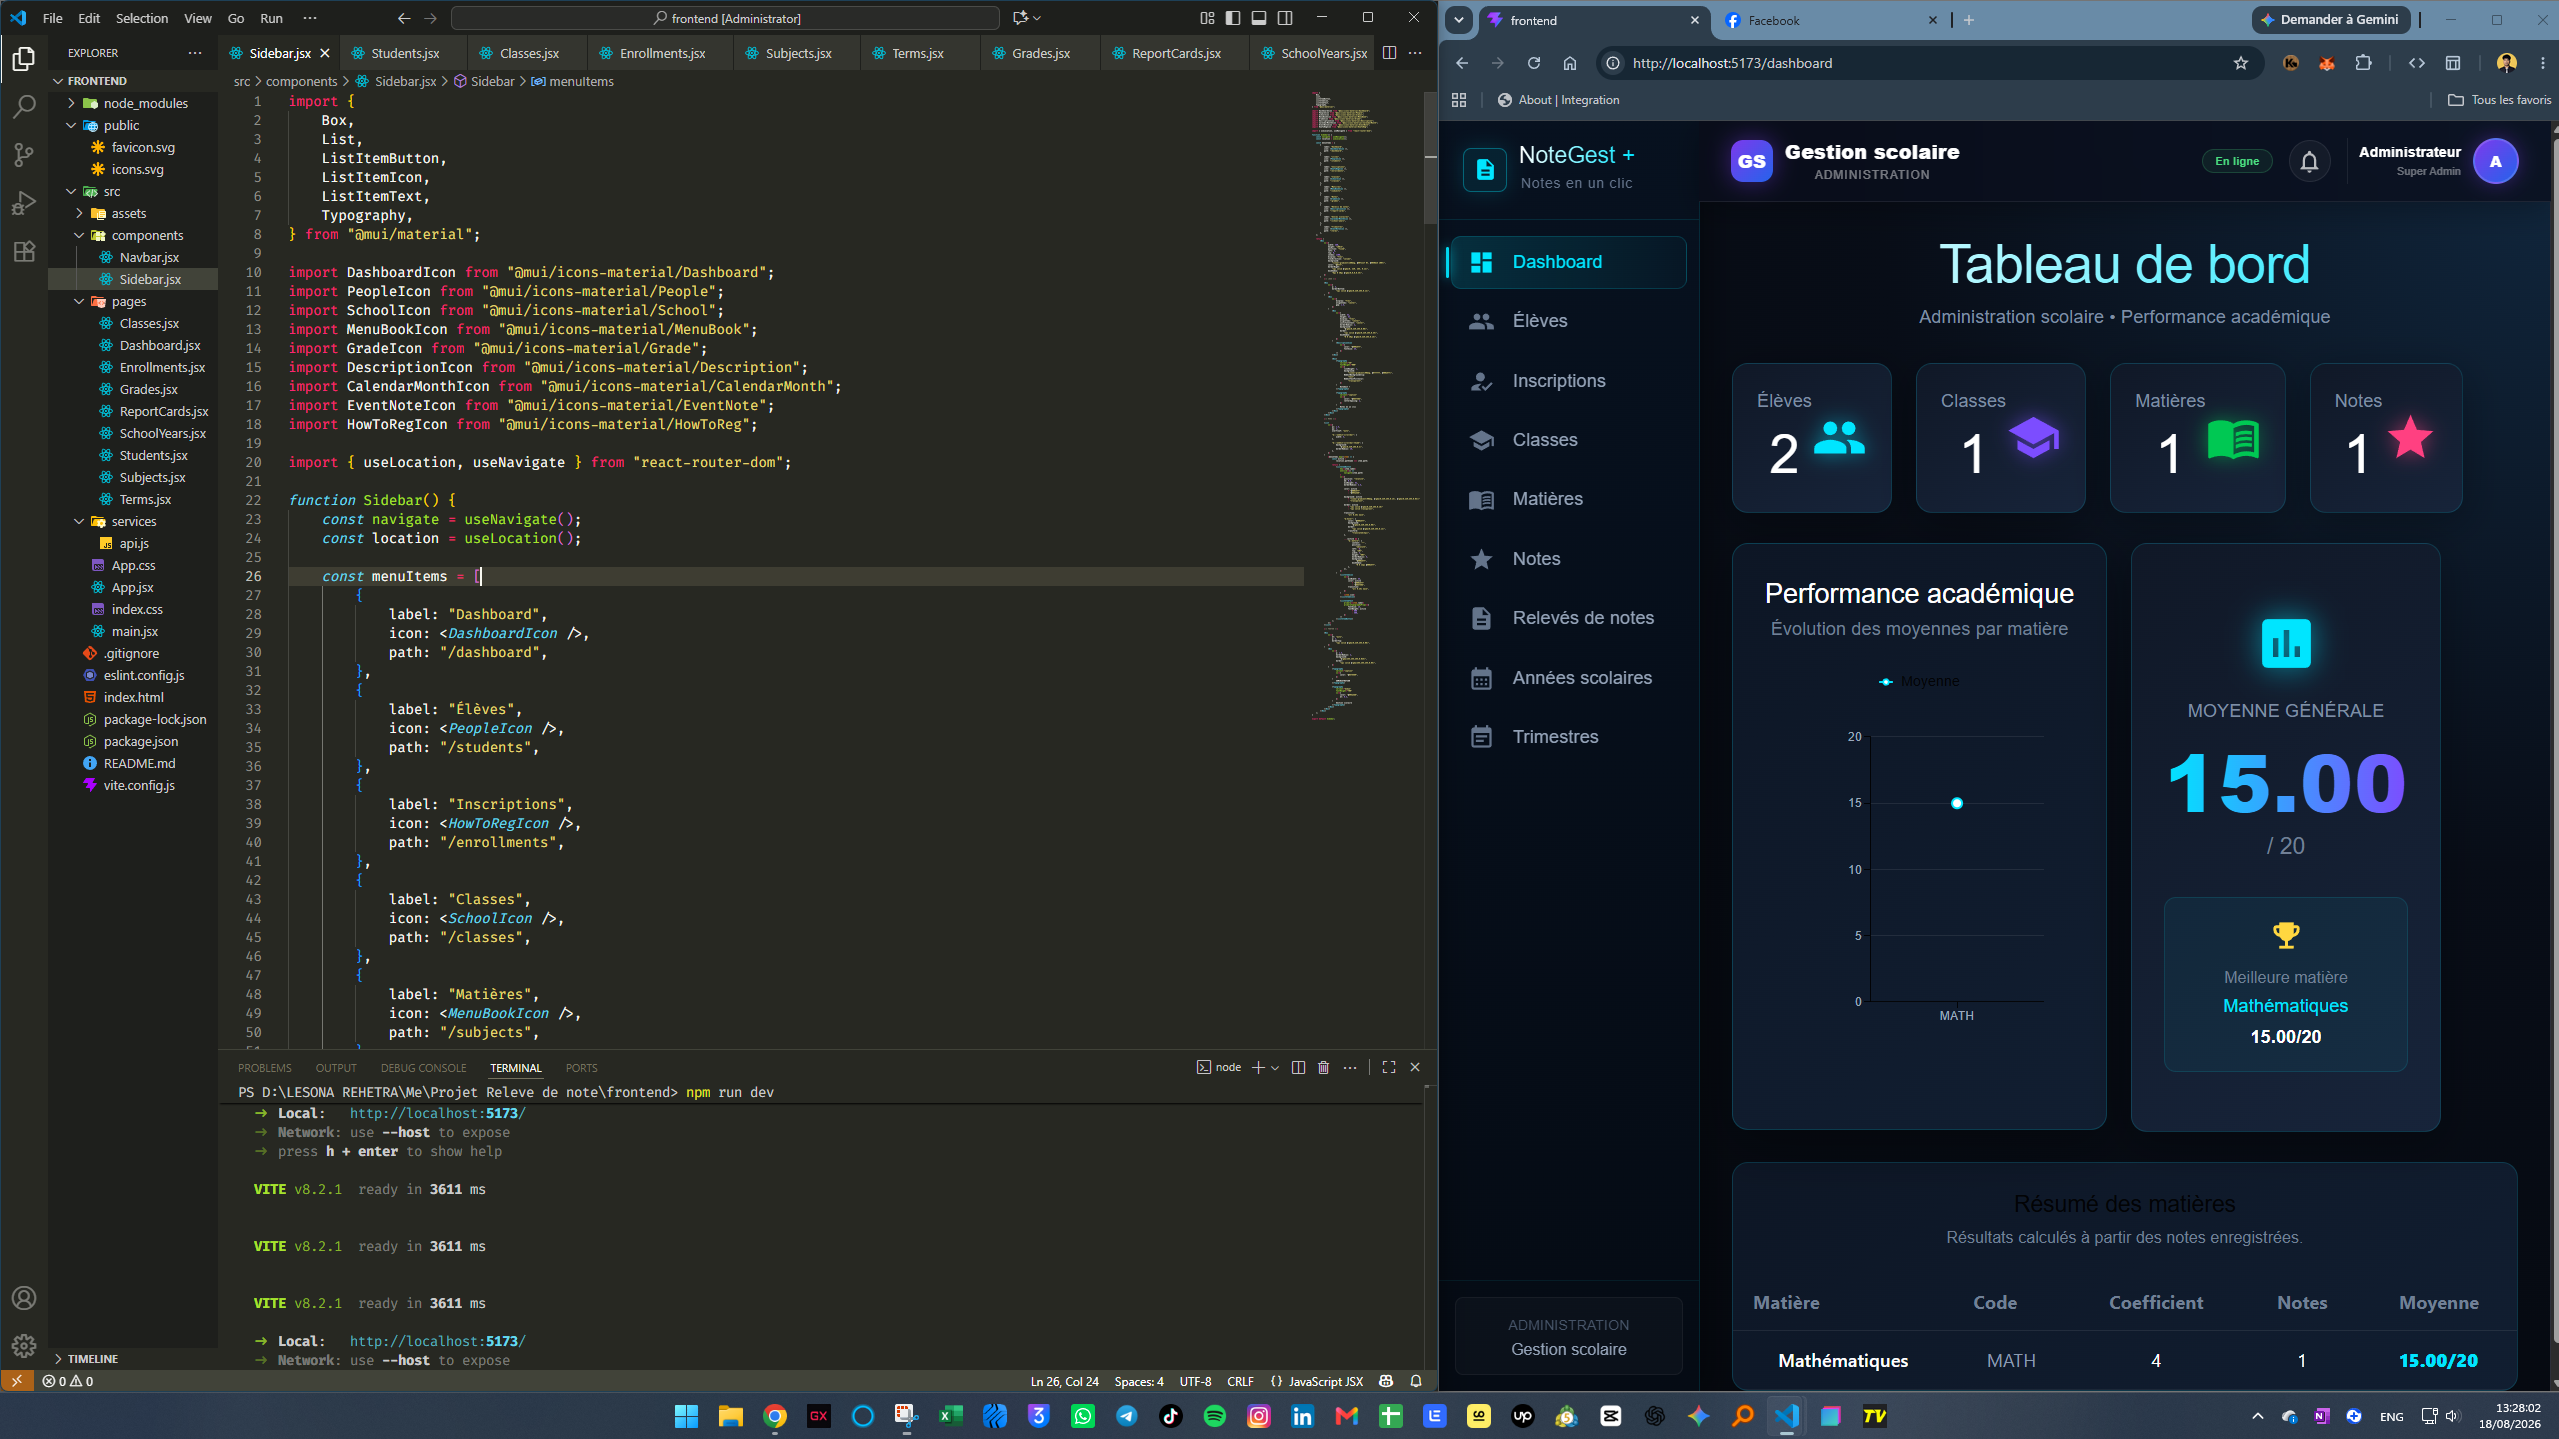The height and width of the screenshot is (1439, 2559).
Task: Collapse the src folder in Explorer
Action: pyautogui.click(x=133, y=191)
